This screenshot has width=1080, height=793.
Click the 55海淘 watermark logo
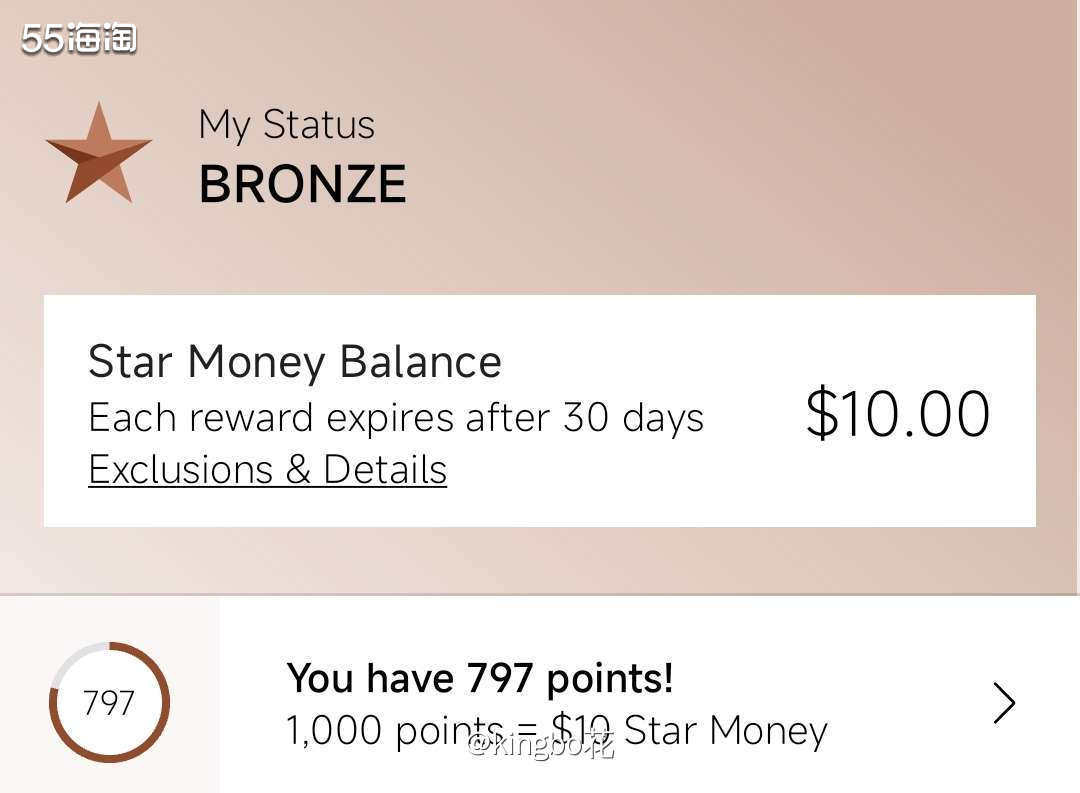tap(78, 40)
